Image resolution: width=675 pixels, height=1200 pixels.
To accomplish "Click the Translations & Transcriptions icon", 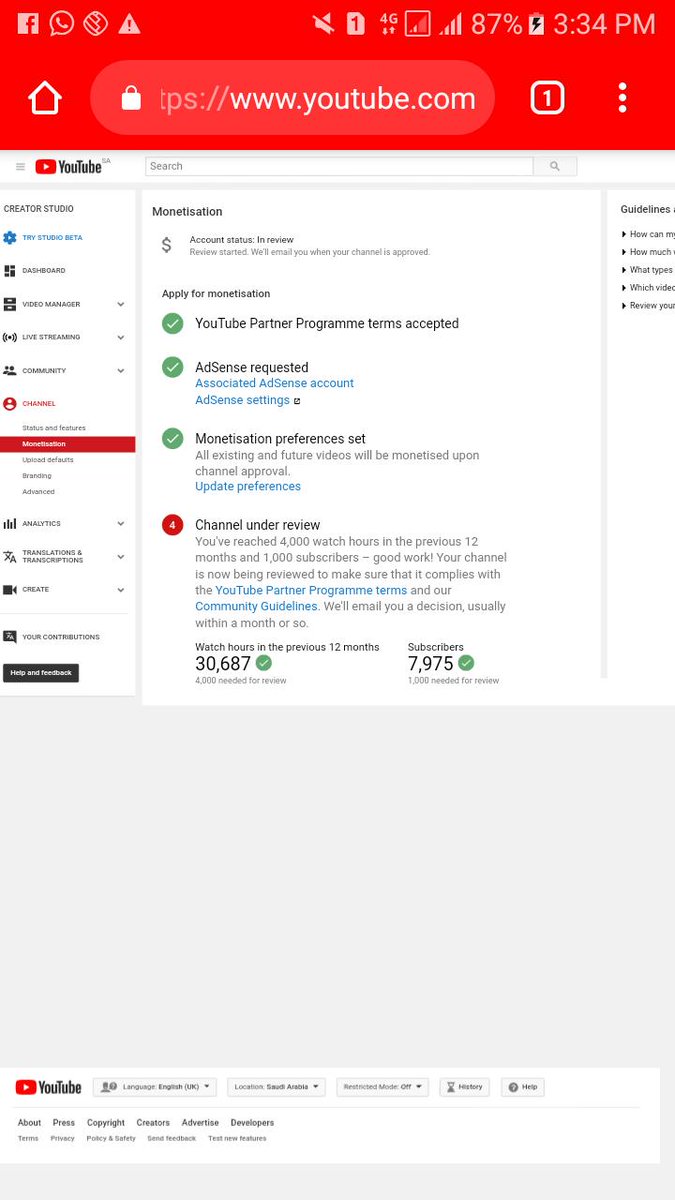I will coord(10,556).
